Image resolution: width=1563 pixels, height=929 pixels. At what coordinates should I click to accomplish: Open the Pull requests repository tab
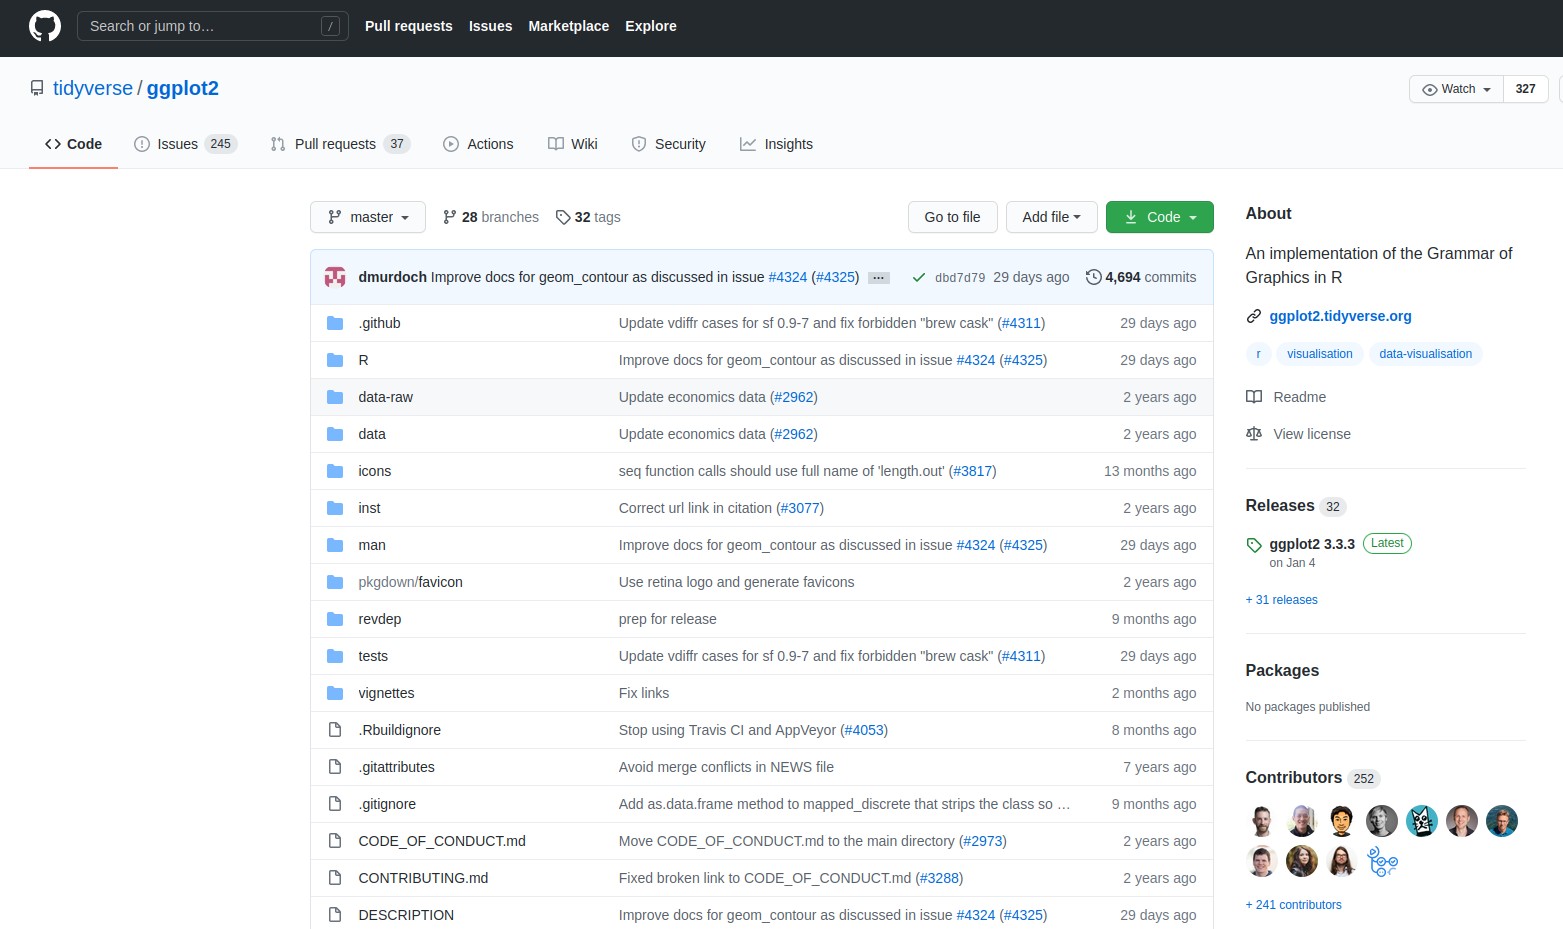340,144
